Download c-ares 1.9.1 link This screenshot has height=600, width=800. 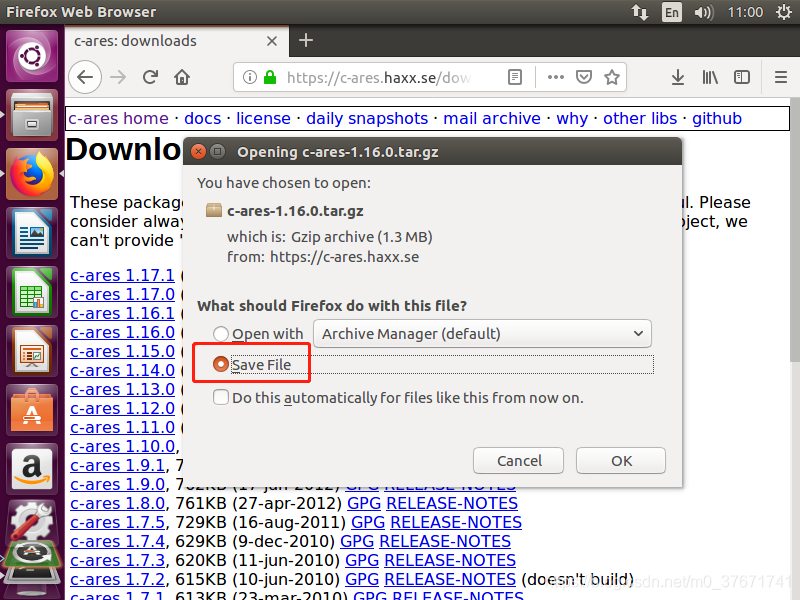coord(118,465)
